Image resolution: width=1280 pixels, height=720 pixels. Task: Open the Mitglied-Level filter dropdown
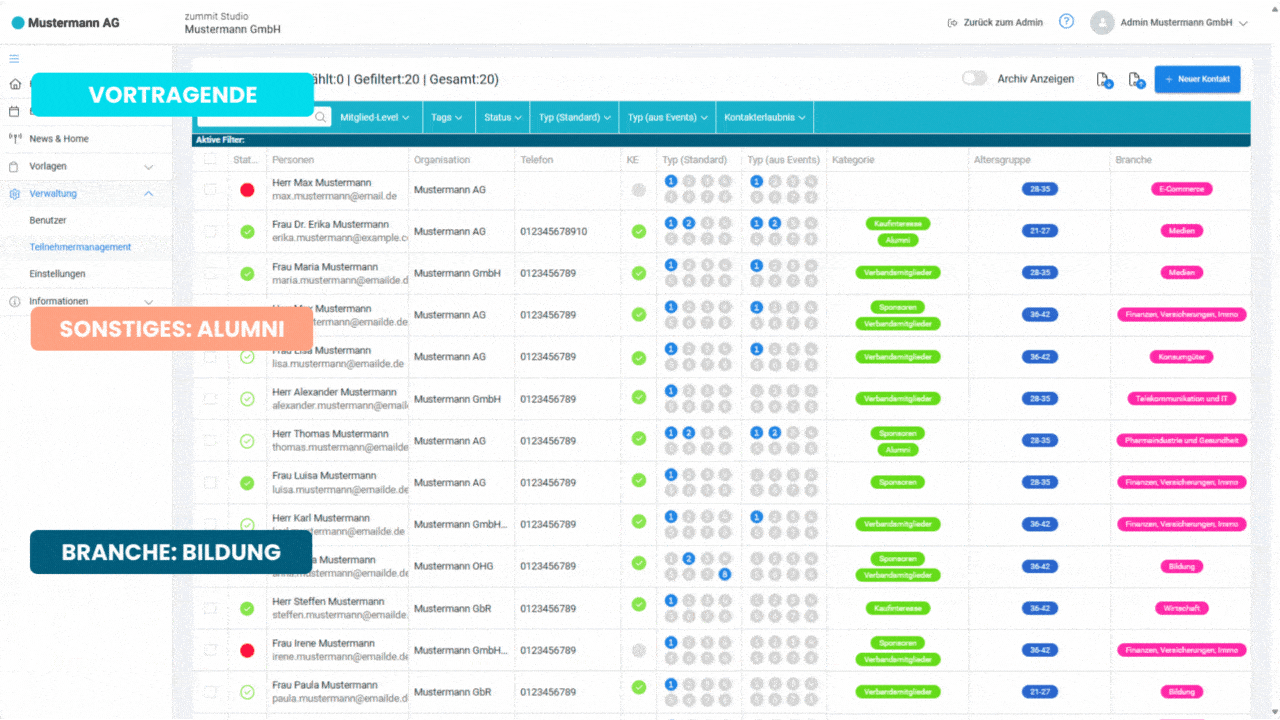click(x=376, y=117)
